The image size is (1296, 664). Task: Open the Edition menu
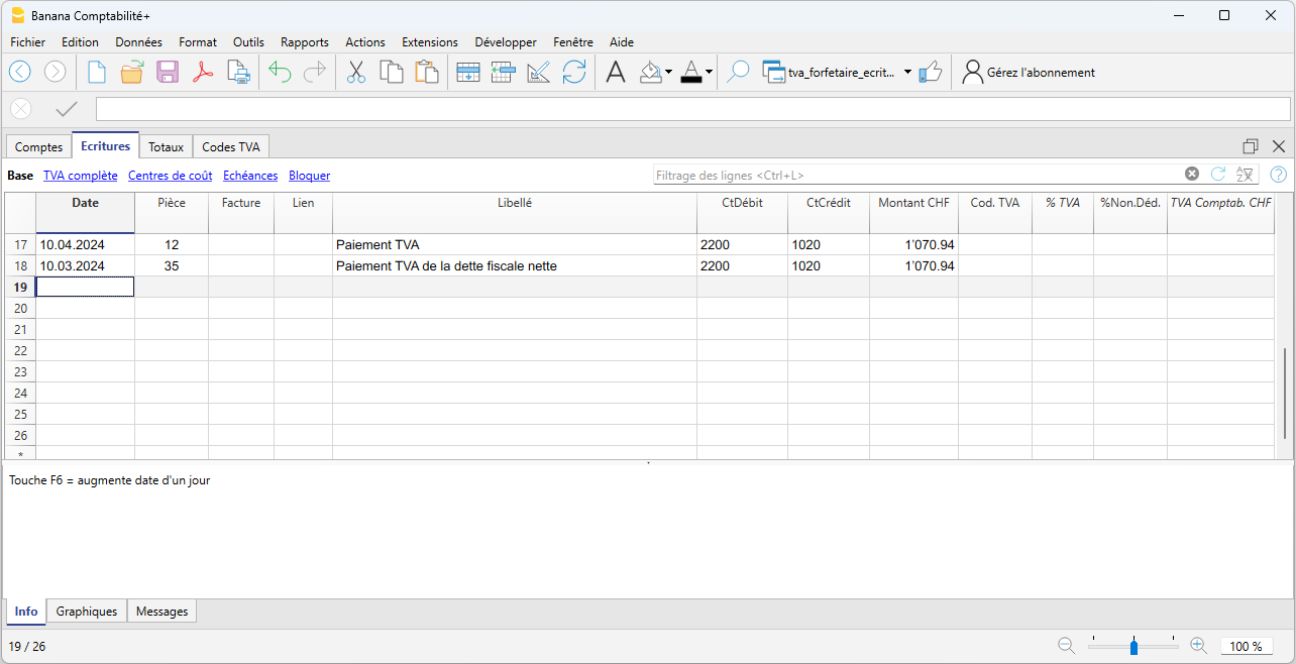(80, 42)
